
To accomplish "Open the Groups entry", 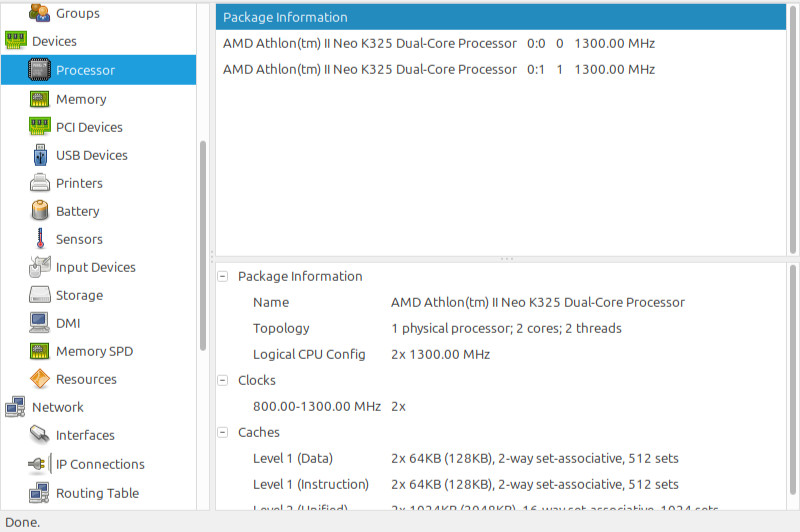I will tap(78, 13).
